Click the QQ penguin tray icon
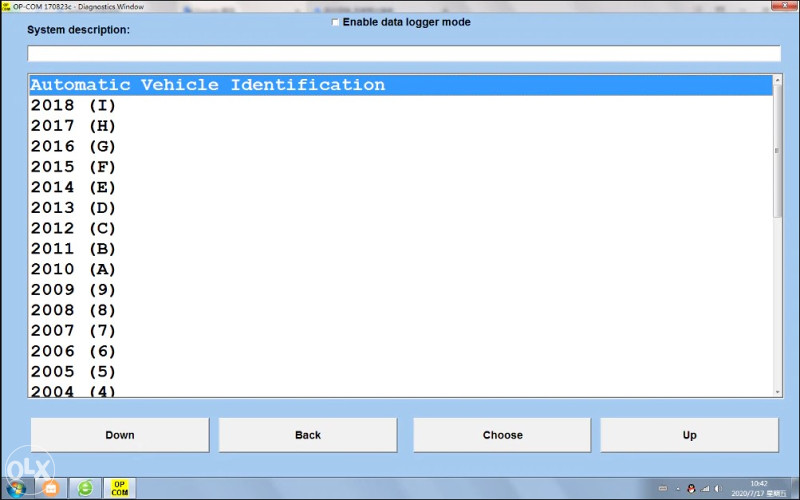 [691, 489]
